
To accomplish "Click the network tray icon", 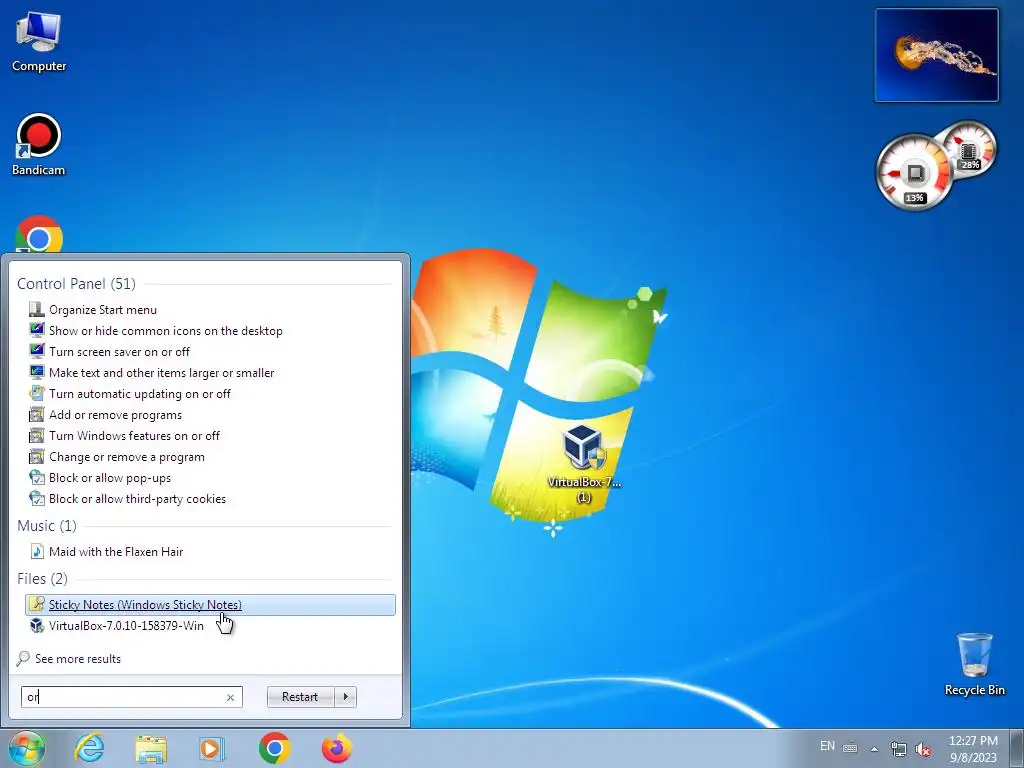I will [899, 749].
